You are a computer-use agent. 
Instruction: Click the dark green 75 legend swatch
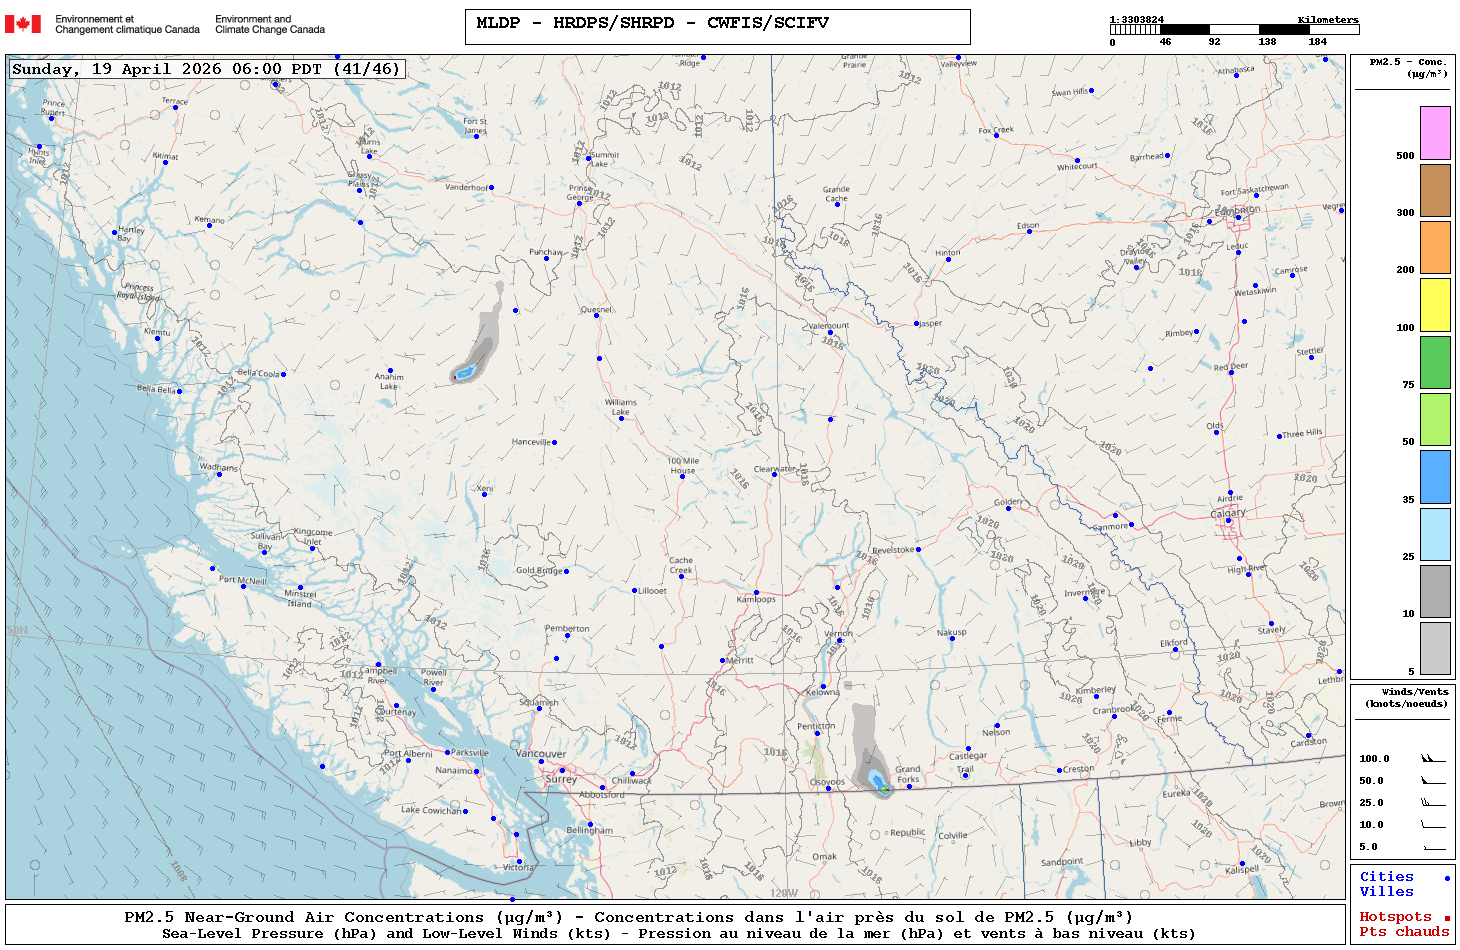coord(1435,362)
